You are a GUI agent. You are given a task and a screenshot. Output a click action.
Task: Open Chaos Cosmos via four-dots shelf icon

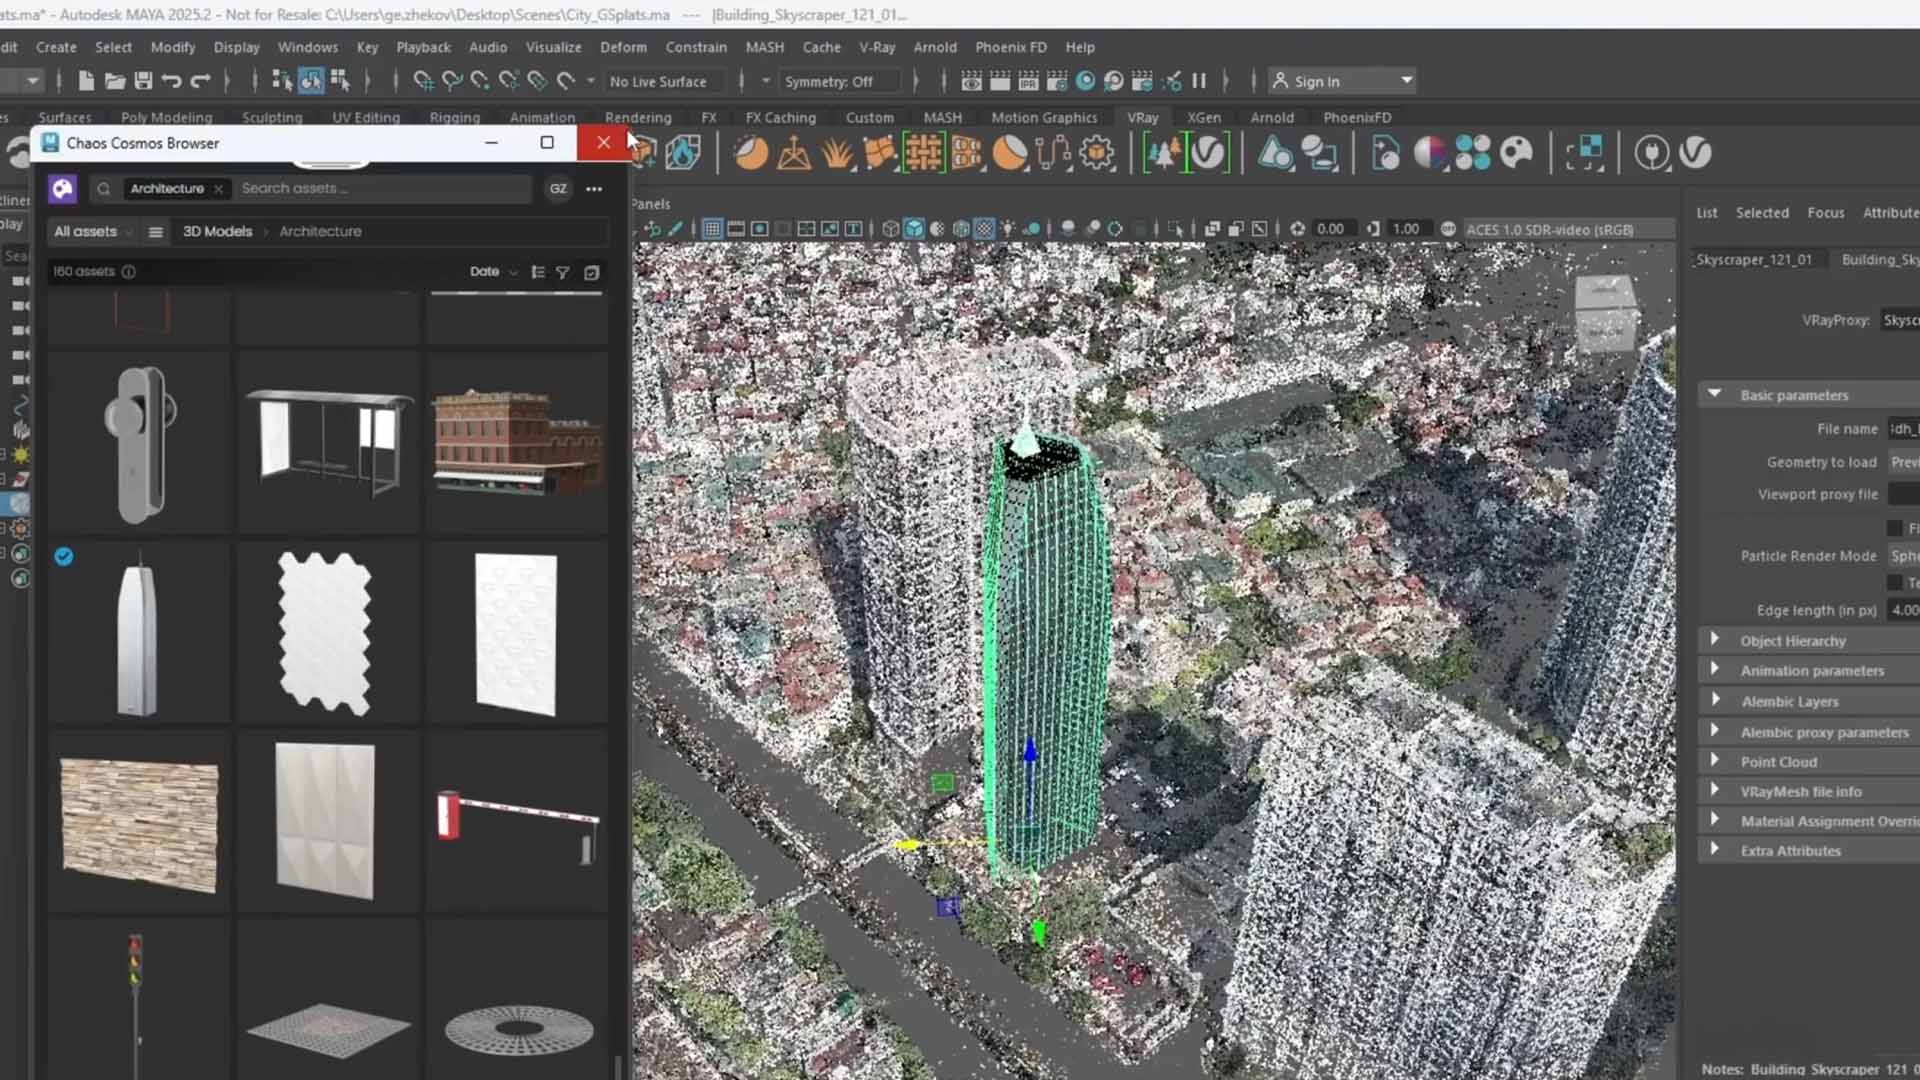point(1473,153)
